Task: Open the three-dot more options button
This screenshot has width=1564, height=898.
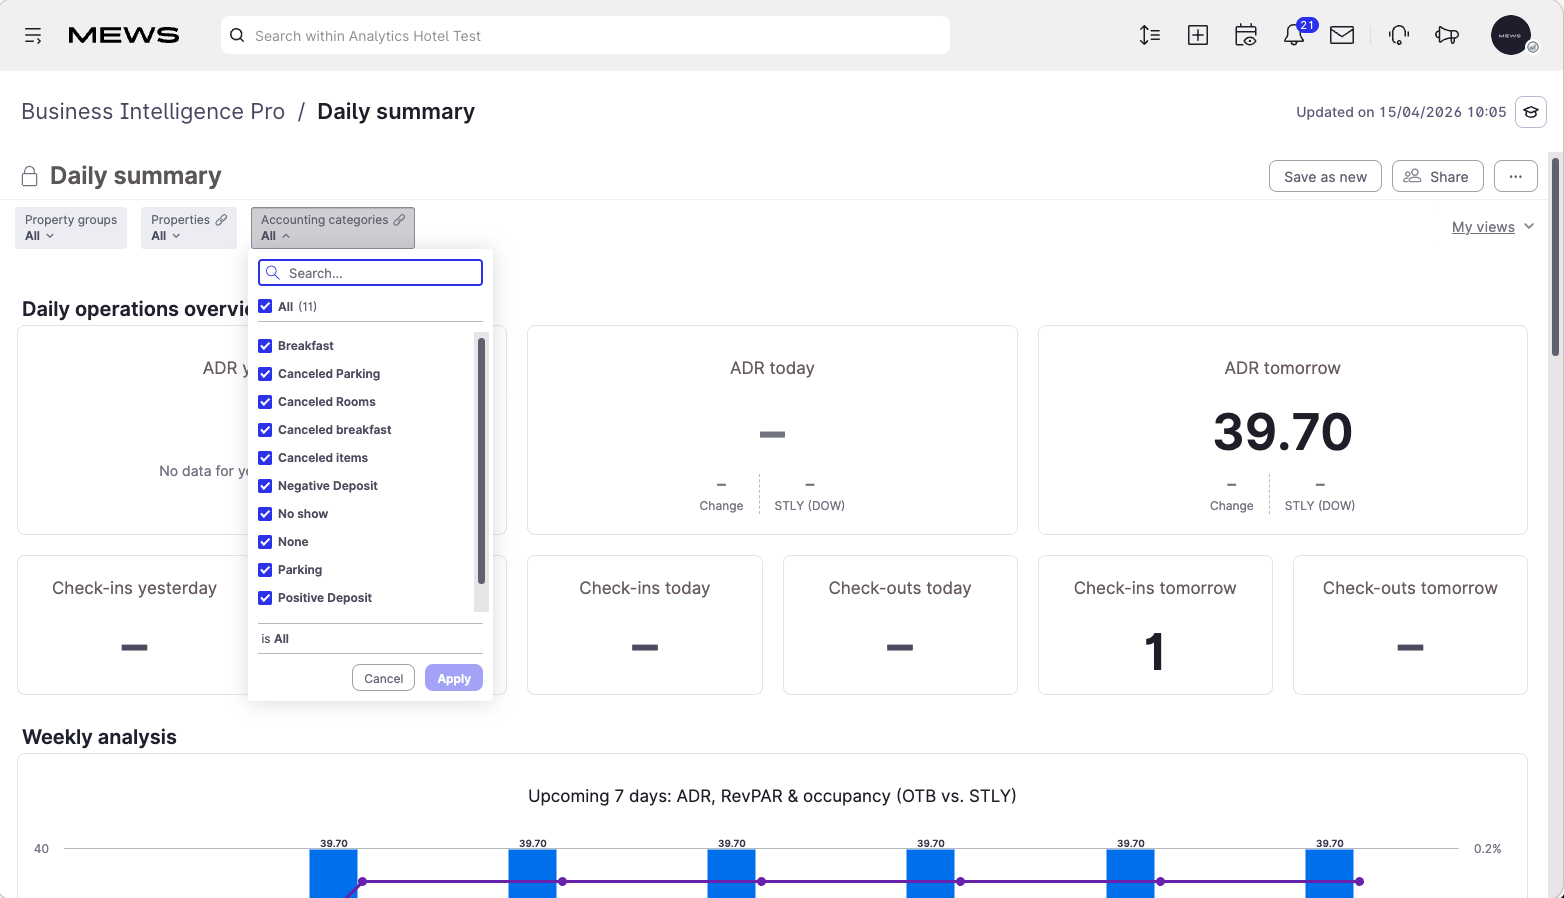Action: coord(1516,176)
